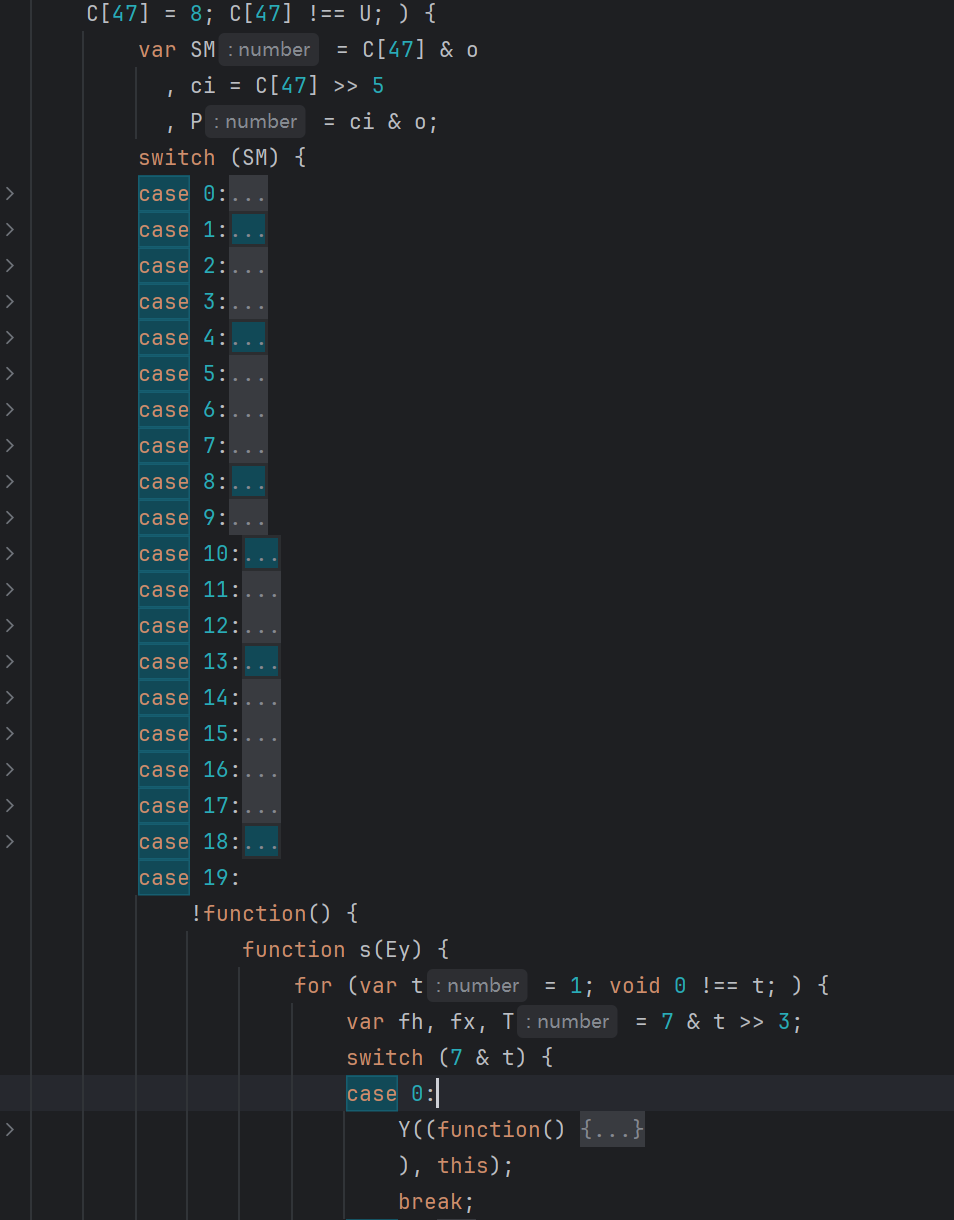Expand the folded case 2 gutter arrow
Viewport: 954px width, 1220px height.
tap(9, 266)
